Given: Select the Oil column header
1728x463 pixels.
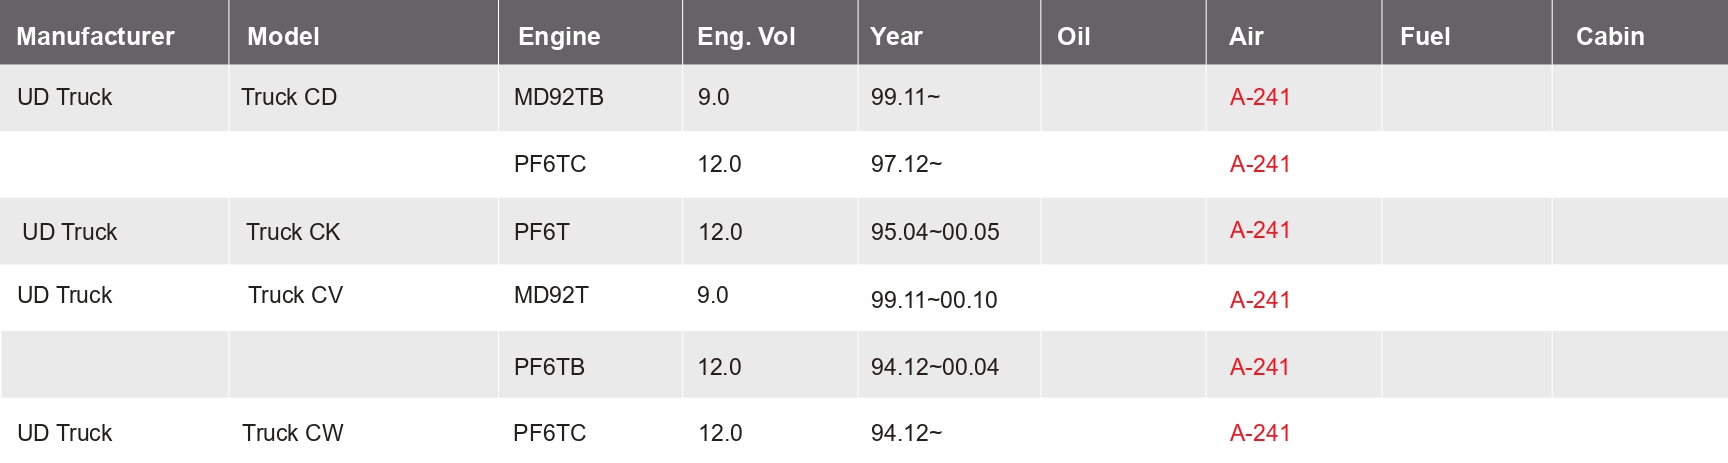Looking at the screenshot, I should pos(1073,37).
